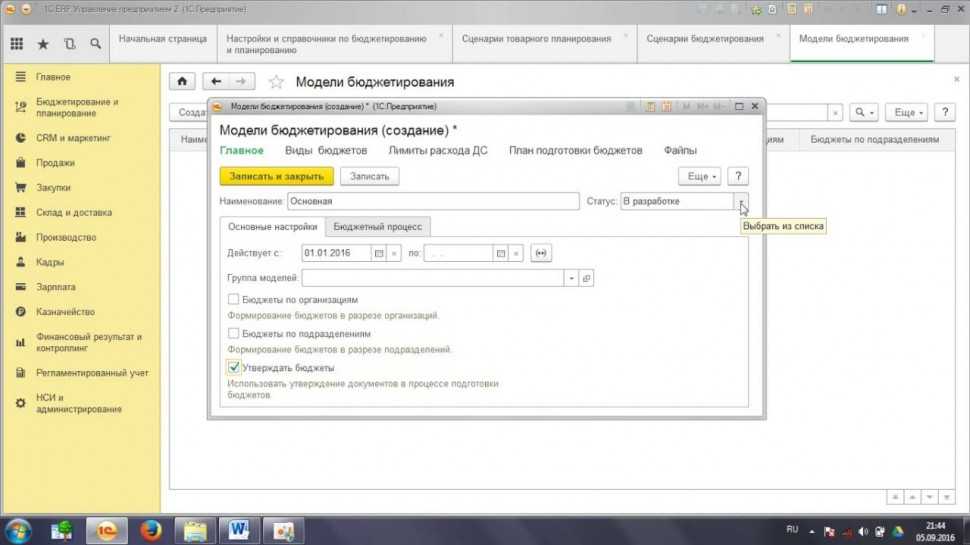Image resolution: width=970 pixels, height=545 pixels.
Task: Add Модели бюджетирования page to favorites star
Action: (276, 82)
